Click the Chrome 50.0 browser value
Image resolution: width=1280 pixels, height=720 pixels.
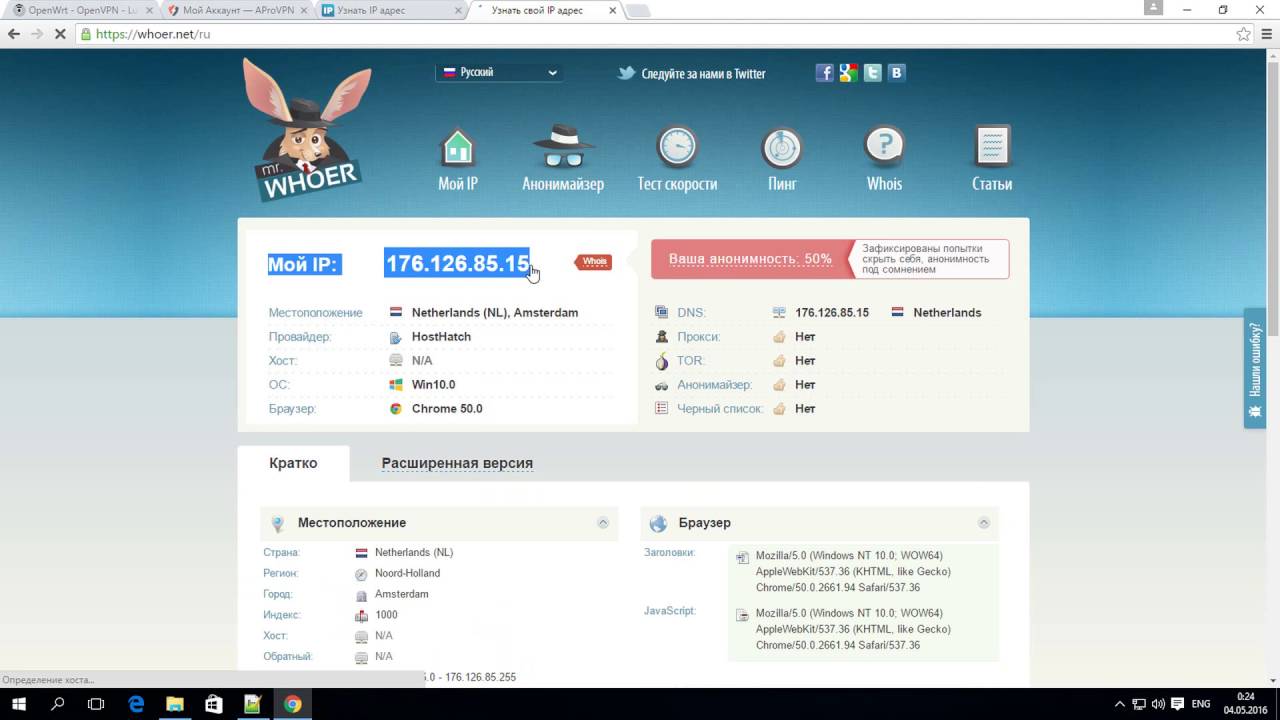[x=447, y=409]
